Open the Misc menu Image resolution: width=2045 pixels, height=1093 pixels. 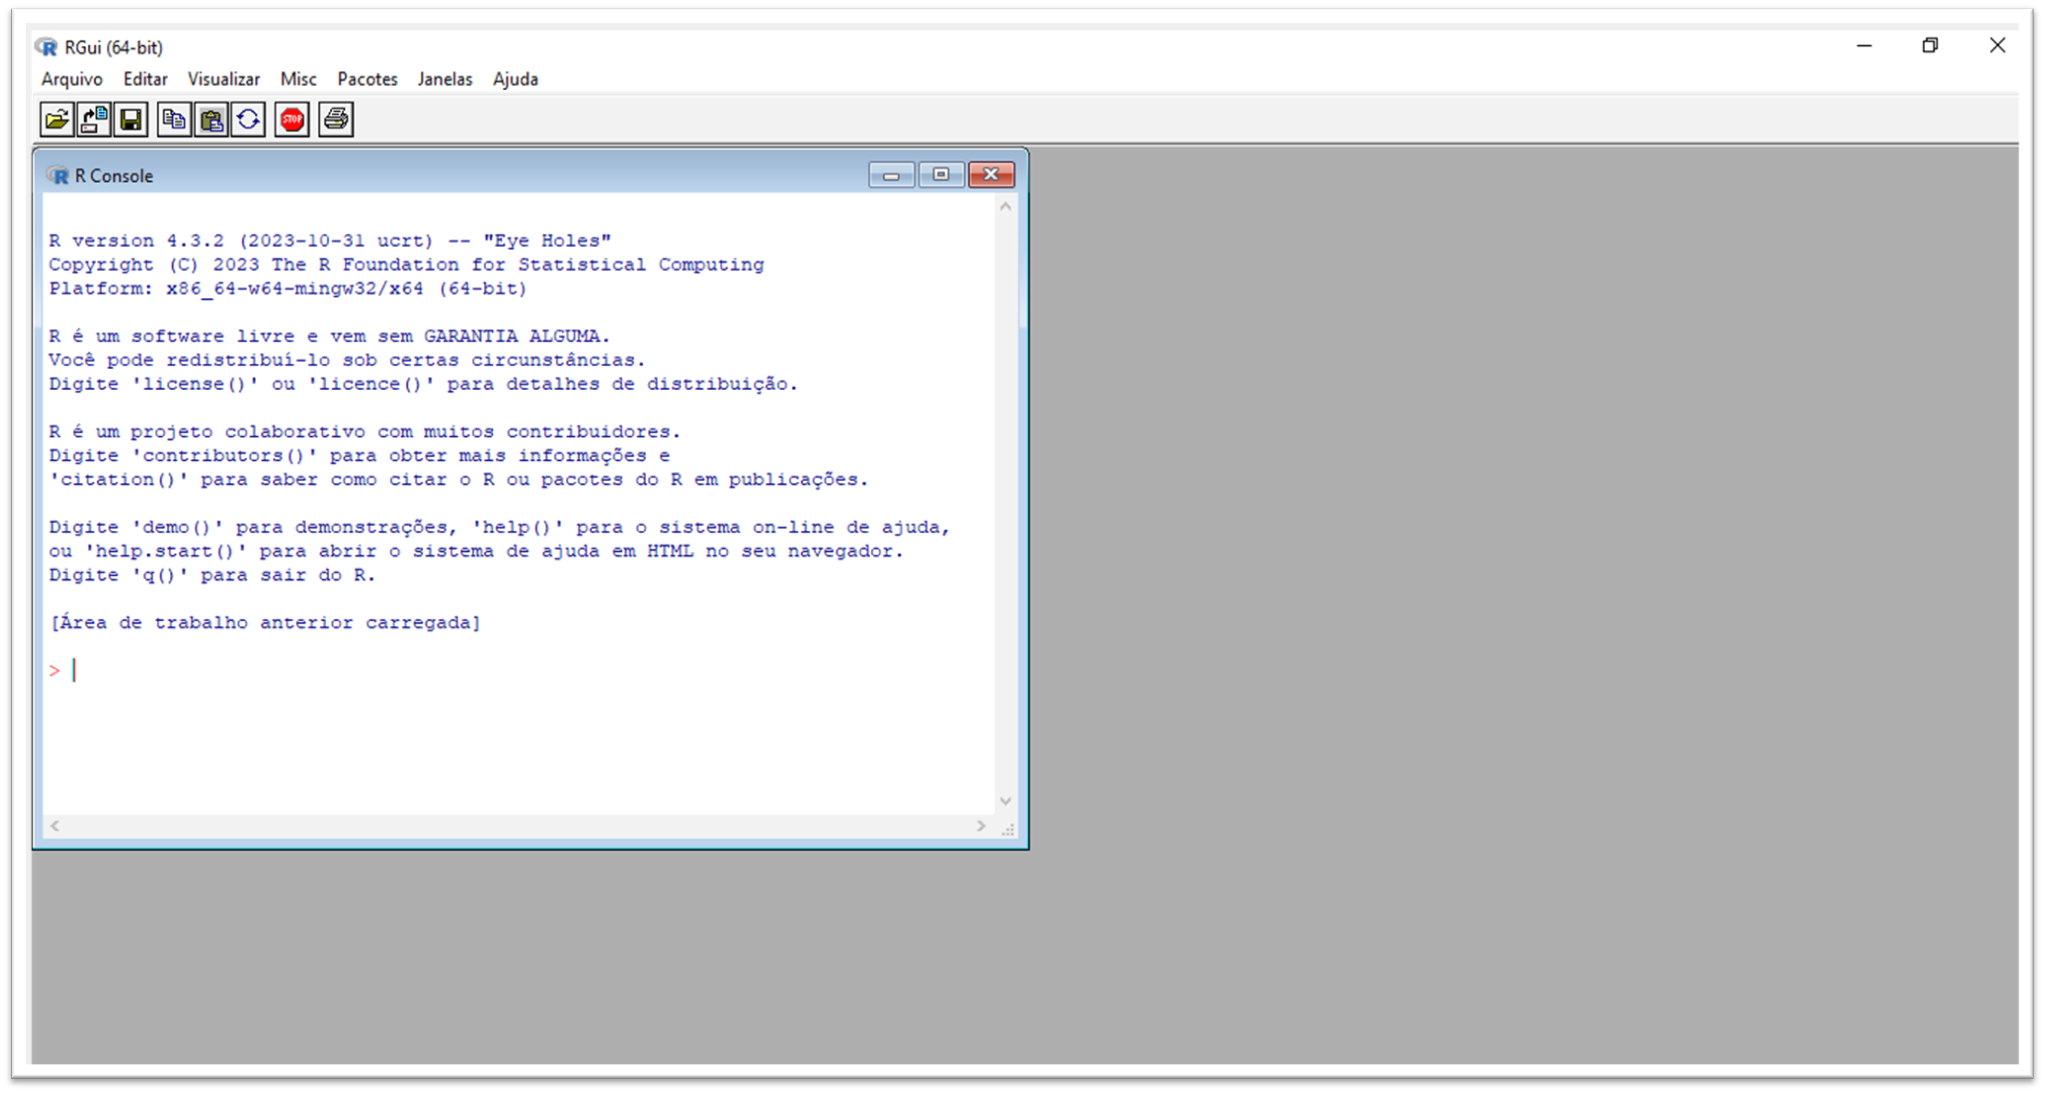click(x=298, y=79)
